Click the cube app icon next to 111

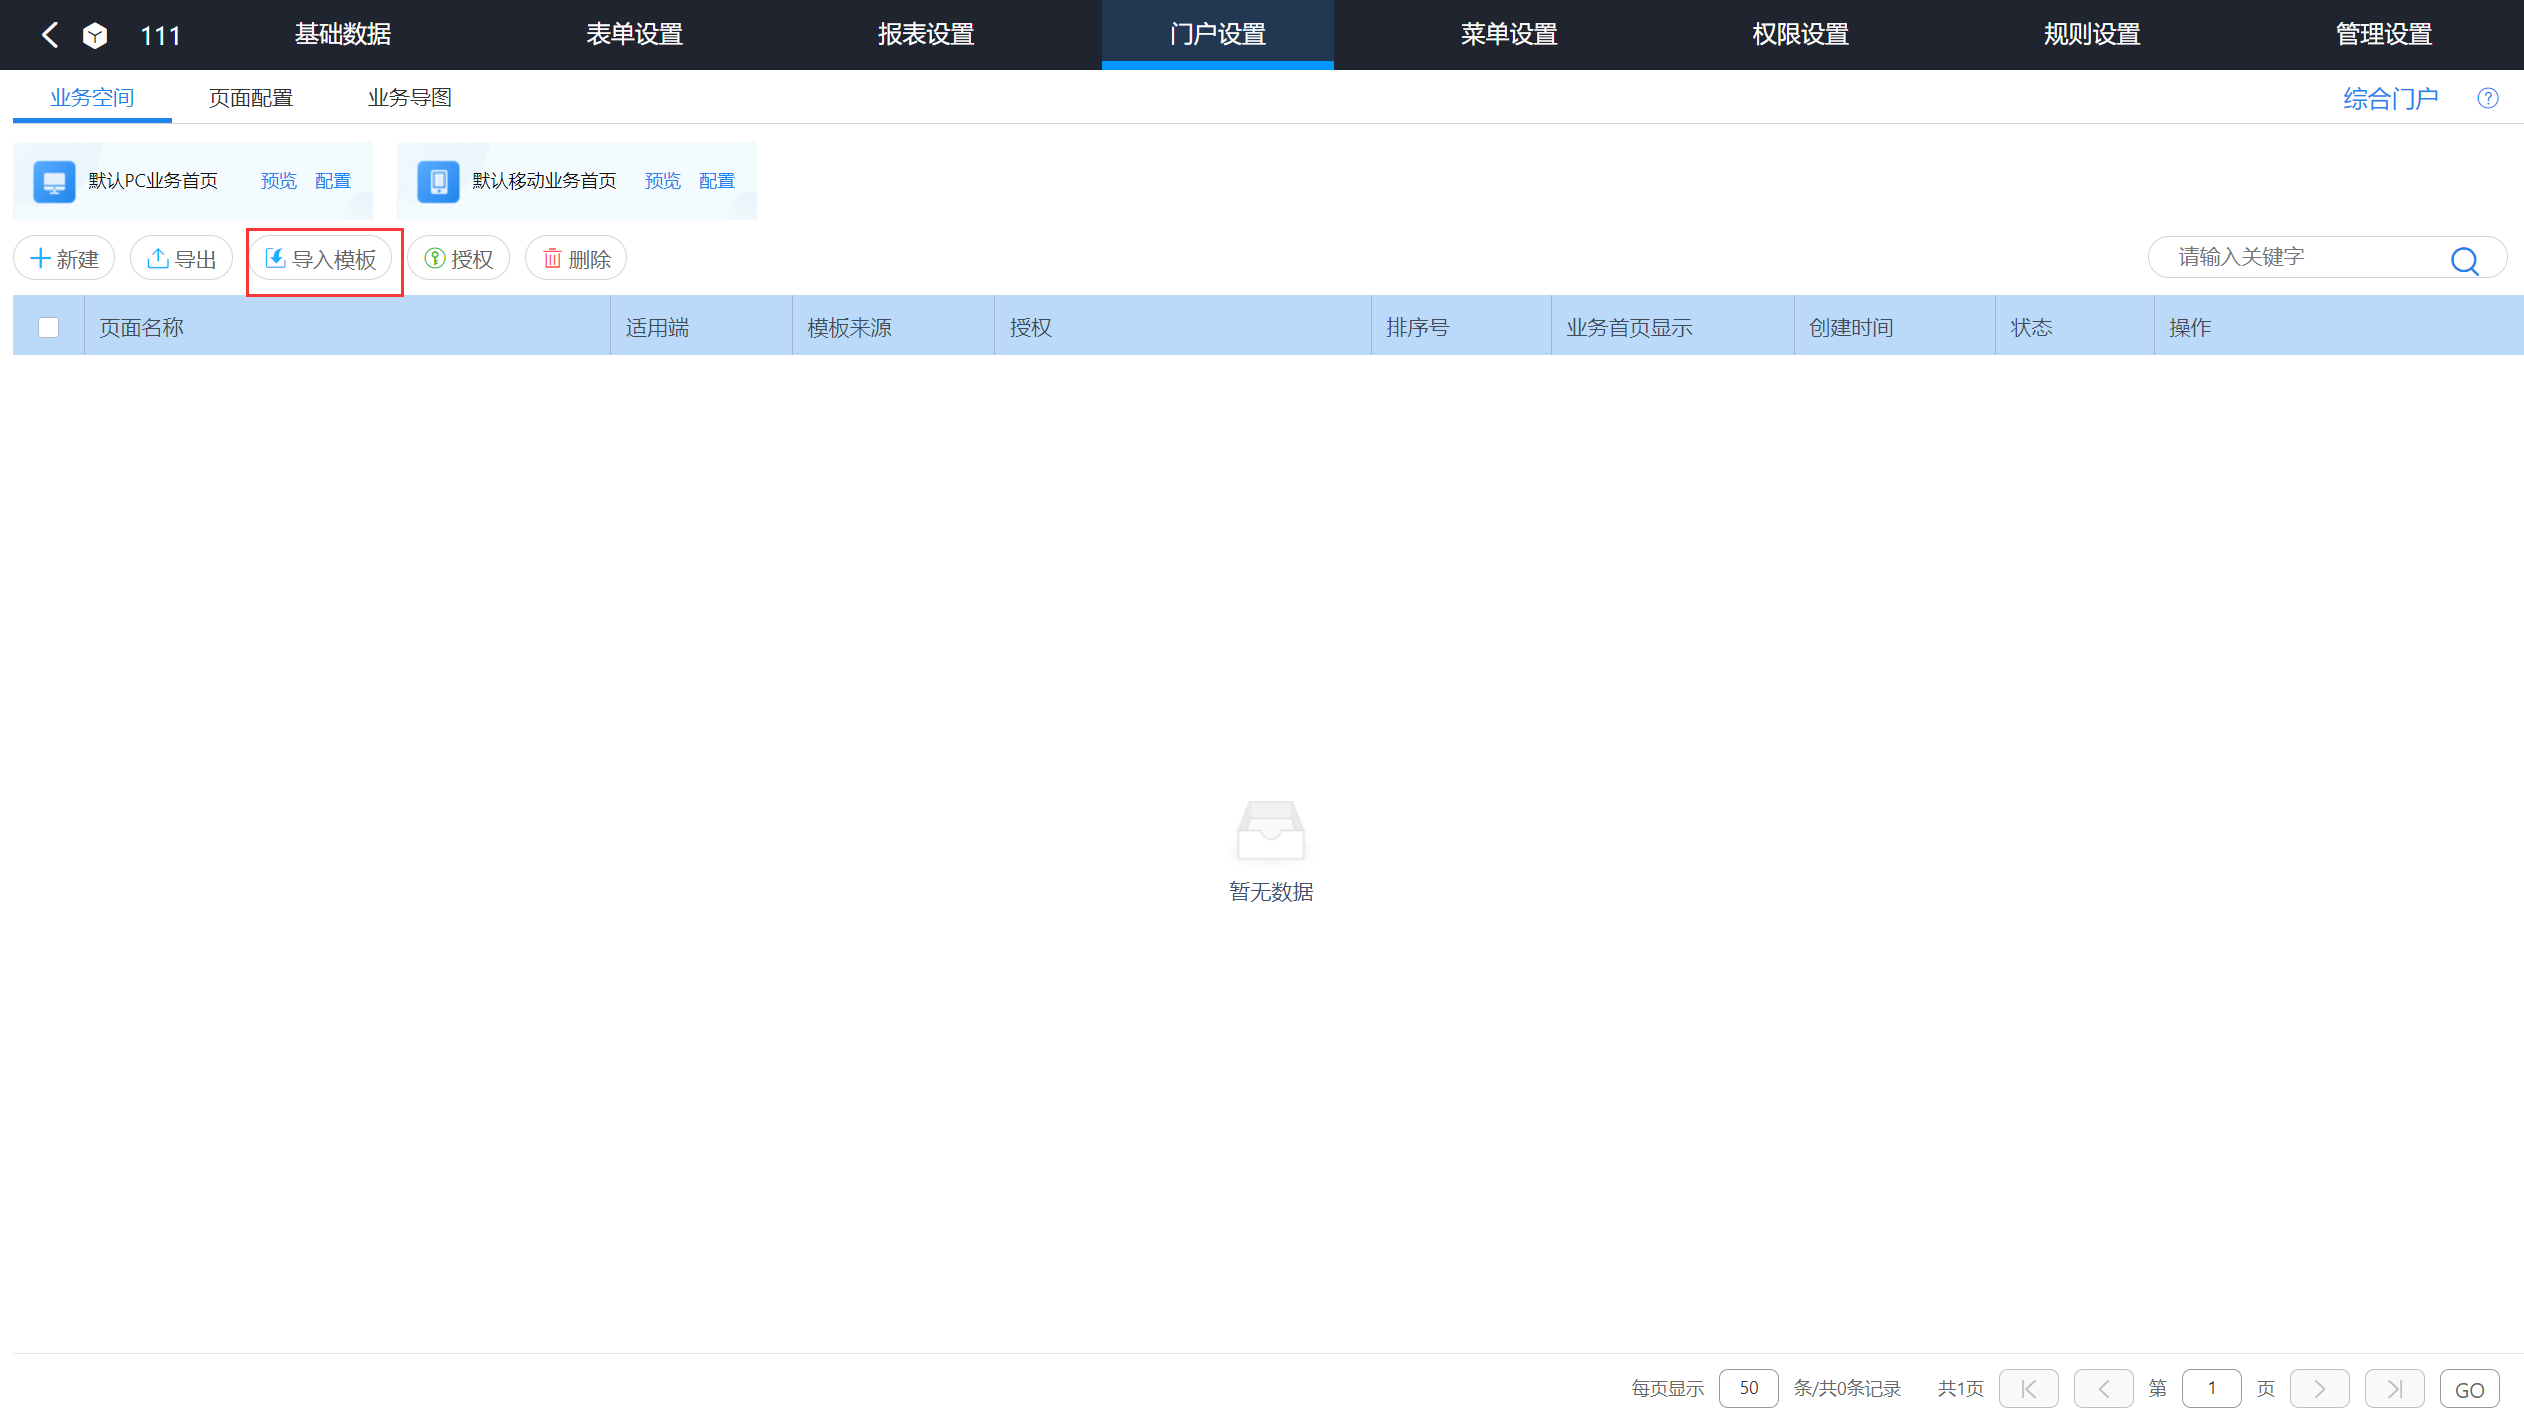click(x=95, y=35)
